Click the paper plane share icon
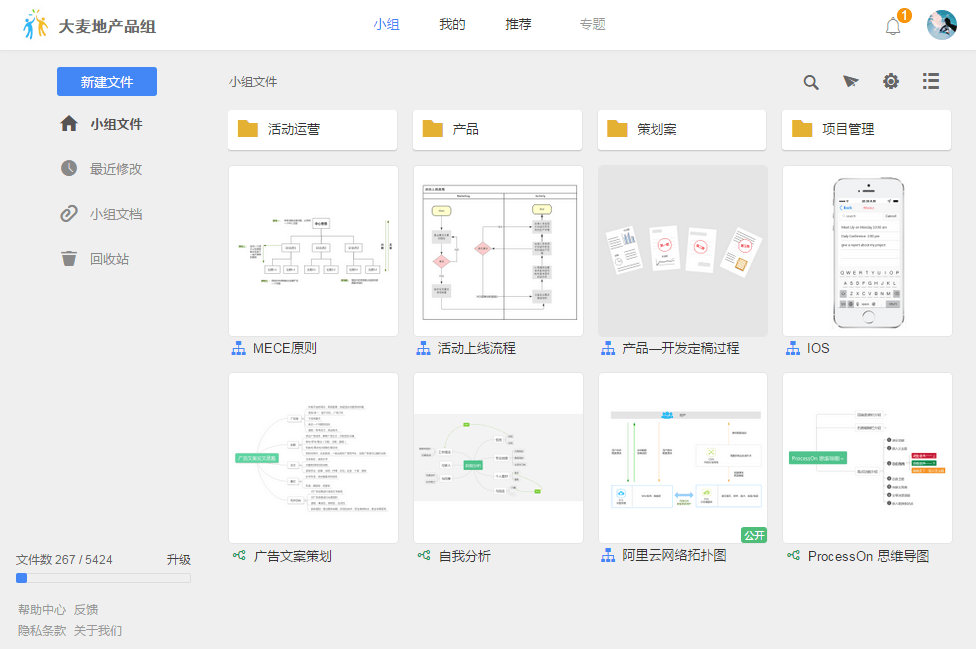Image resolution: width=976 pixels, height=649 pixels. click(x=851, y=82)
